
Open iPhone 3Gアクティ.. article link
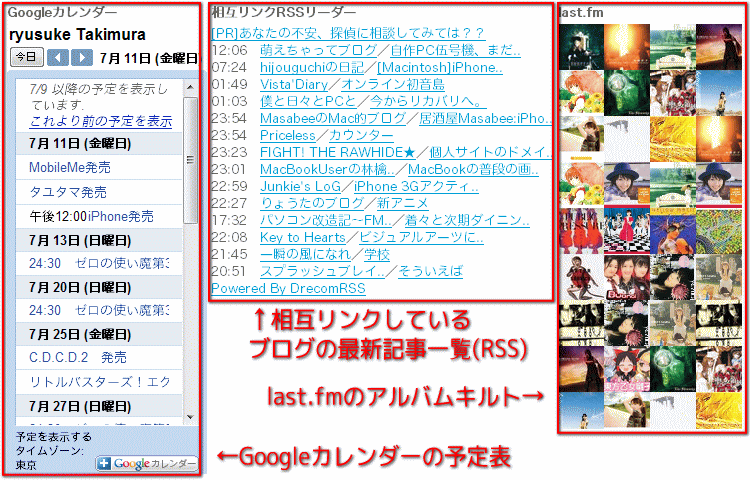416,186
